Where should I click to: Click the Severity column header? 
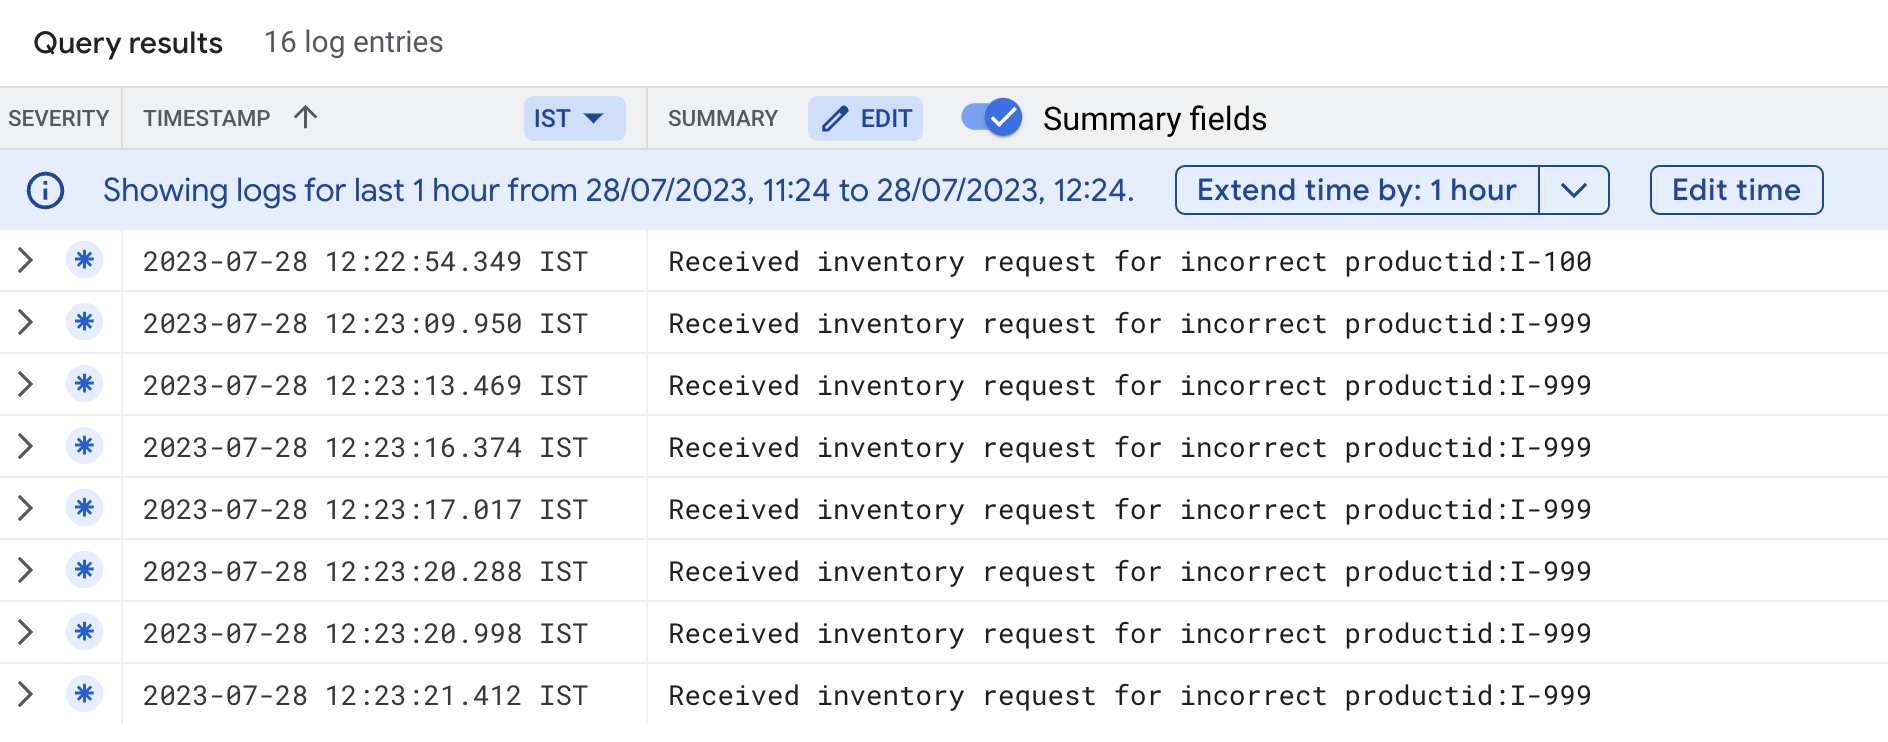tap(59, 119)
